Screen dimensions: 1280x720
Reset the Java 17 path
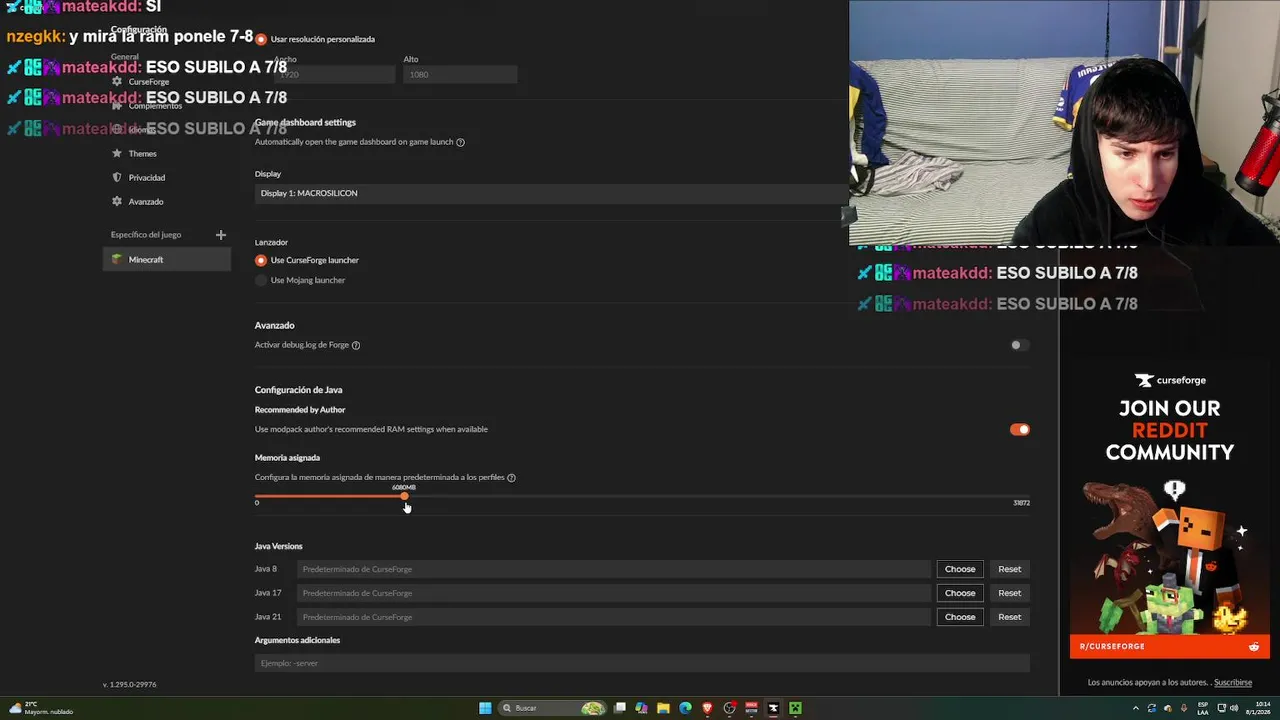coord(1010,593)
